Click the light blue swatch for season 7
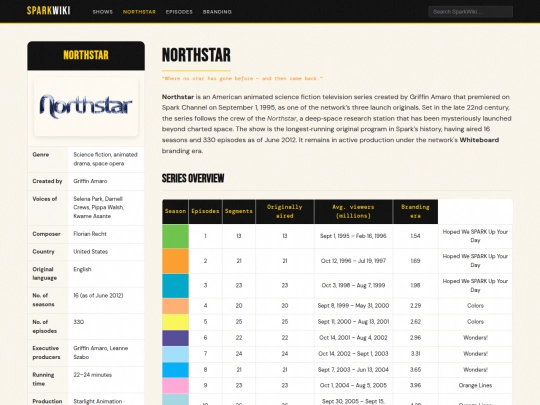Viewport: 540px width, 405px height. coord(175,354)
